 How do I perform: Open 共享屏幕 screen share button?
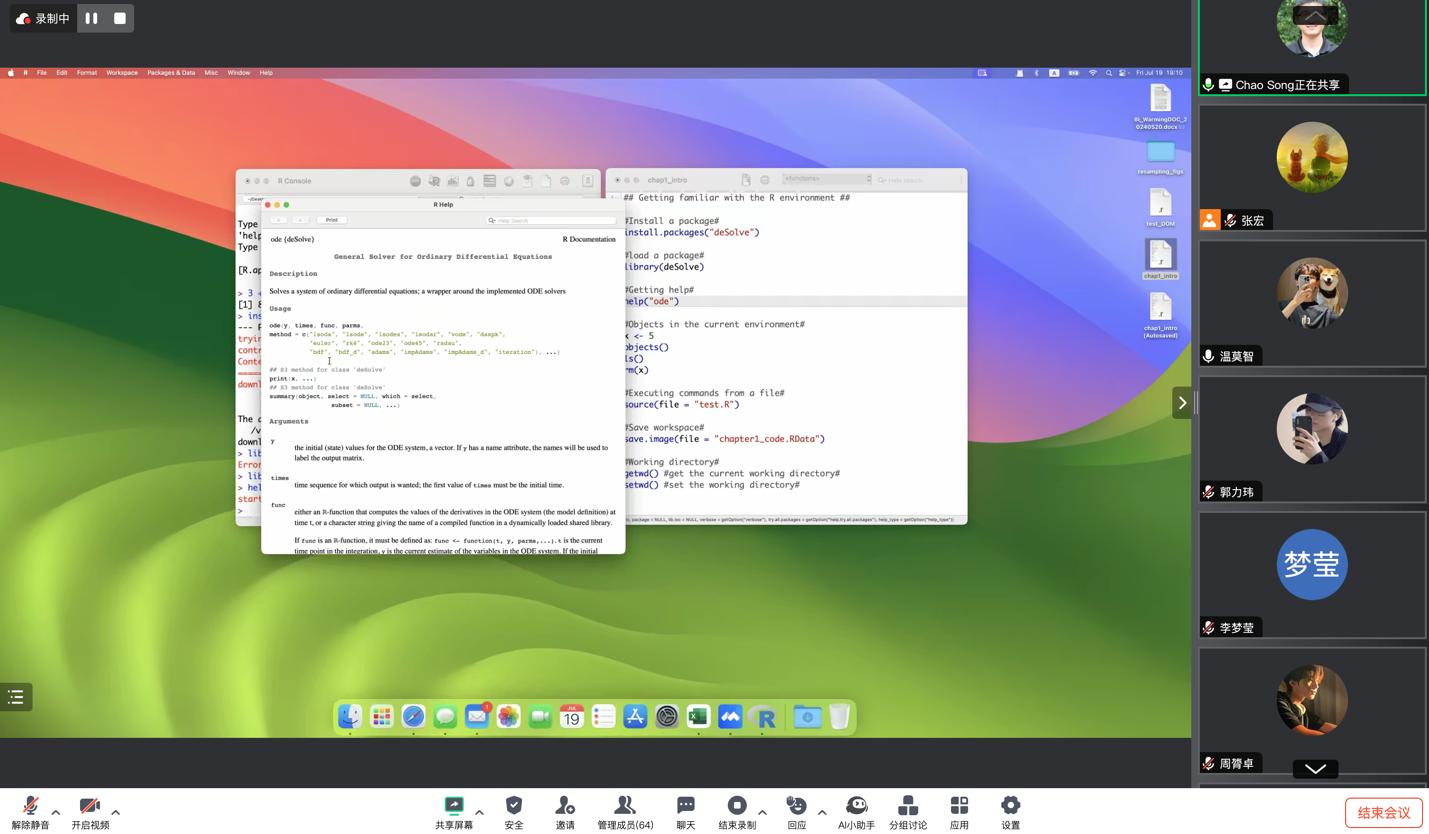[454, 813]
